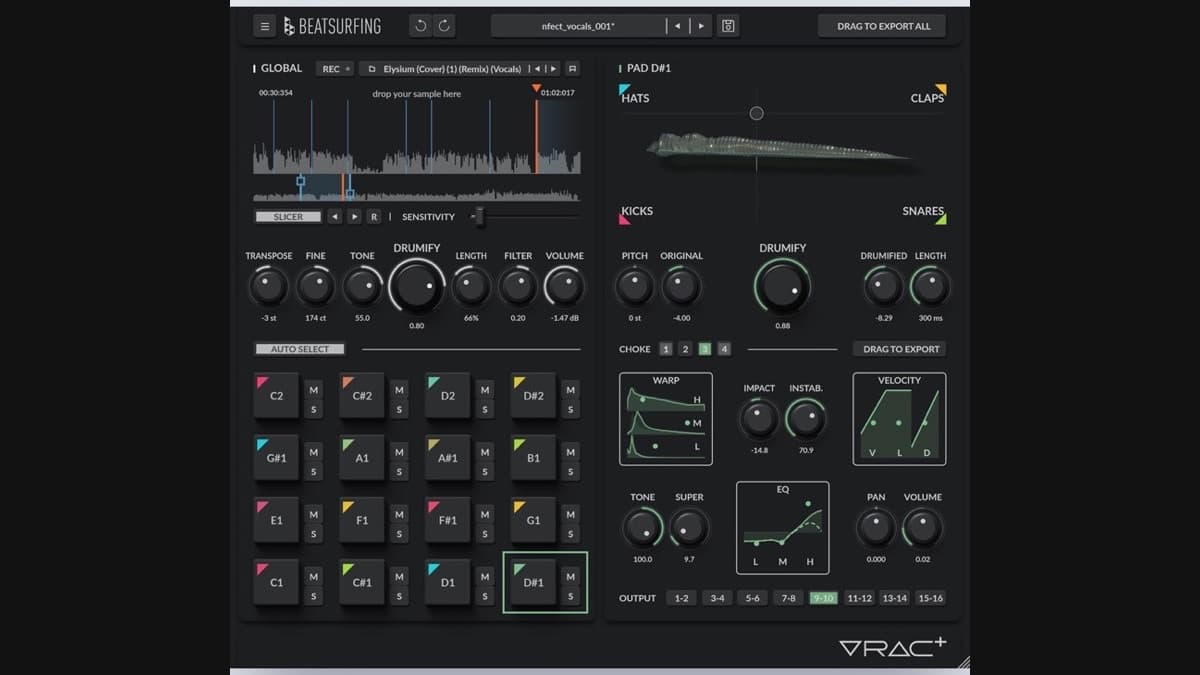
Task: Click the Impact knob
Action: click(x=758, y=419)
